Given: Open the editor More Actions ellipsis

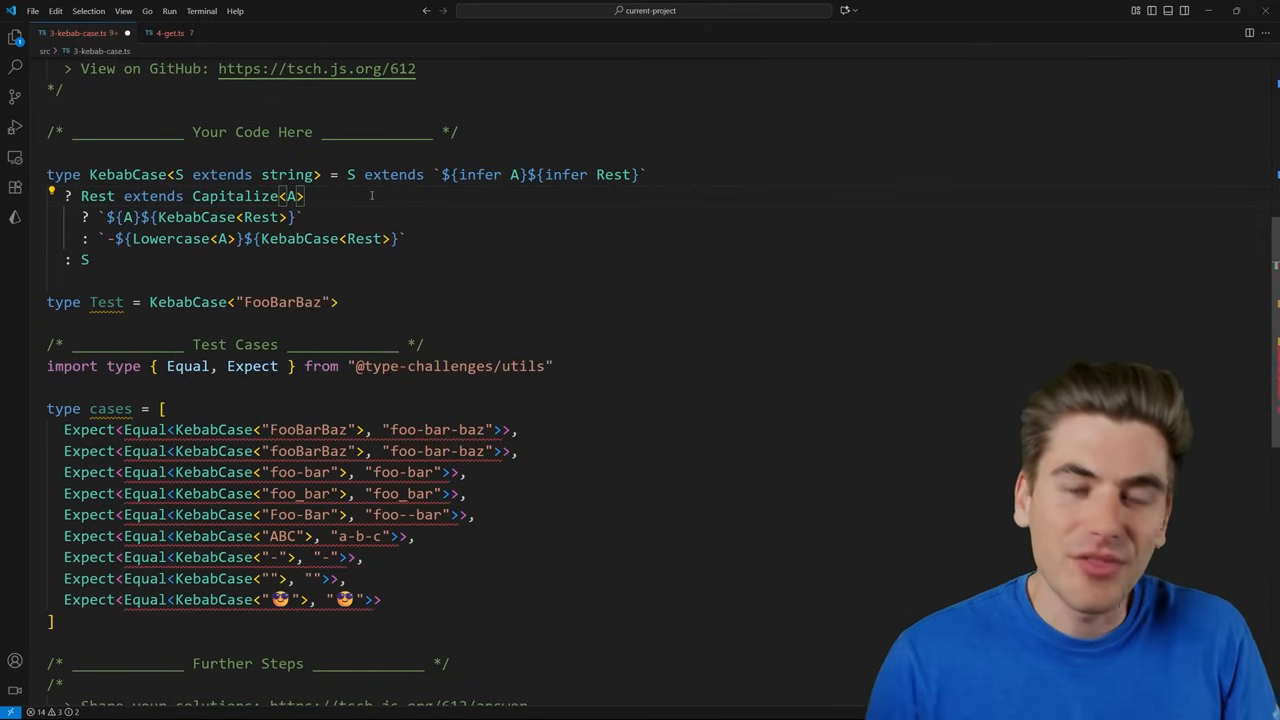Looking at the screenshot, I should pyautogui.click(x=1266, y=33).
